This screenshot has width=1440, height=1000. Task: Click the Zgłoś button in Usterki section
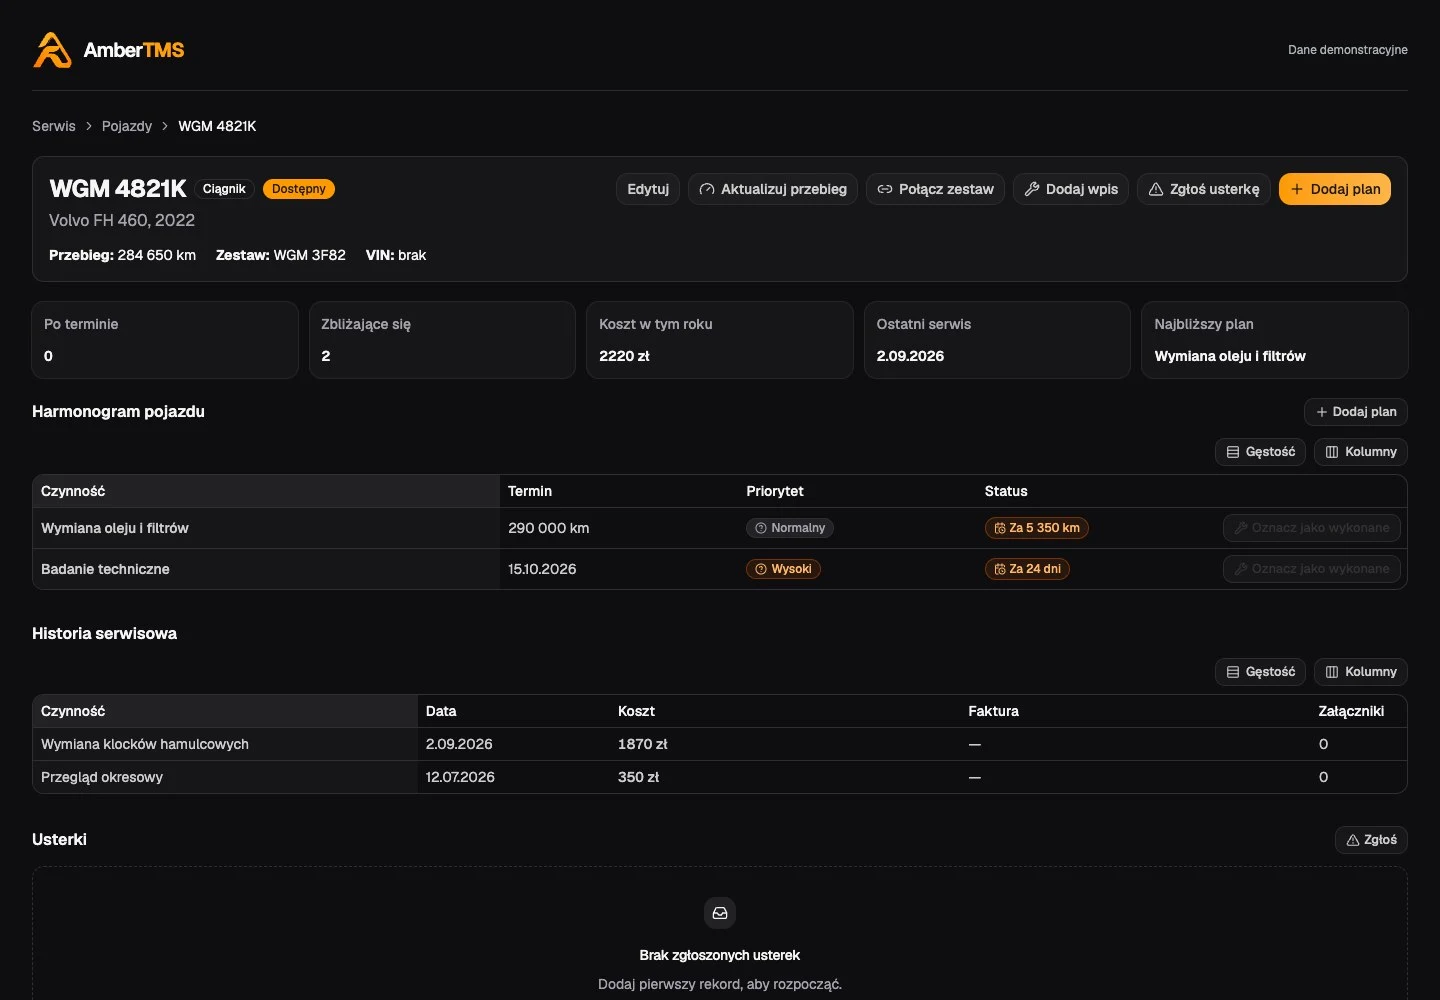click(x=1371, y=840)
